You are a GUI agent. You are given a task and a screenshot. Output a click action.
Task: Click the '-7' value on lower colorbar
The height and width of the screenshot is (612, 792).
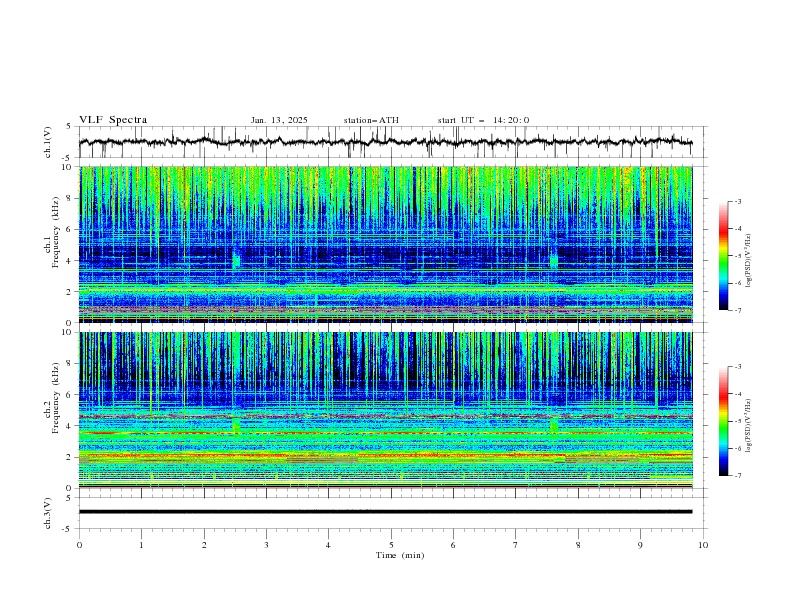[737, 476]
